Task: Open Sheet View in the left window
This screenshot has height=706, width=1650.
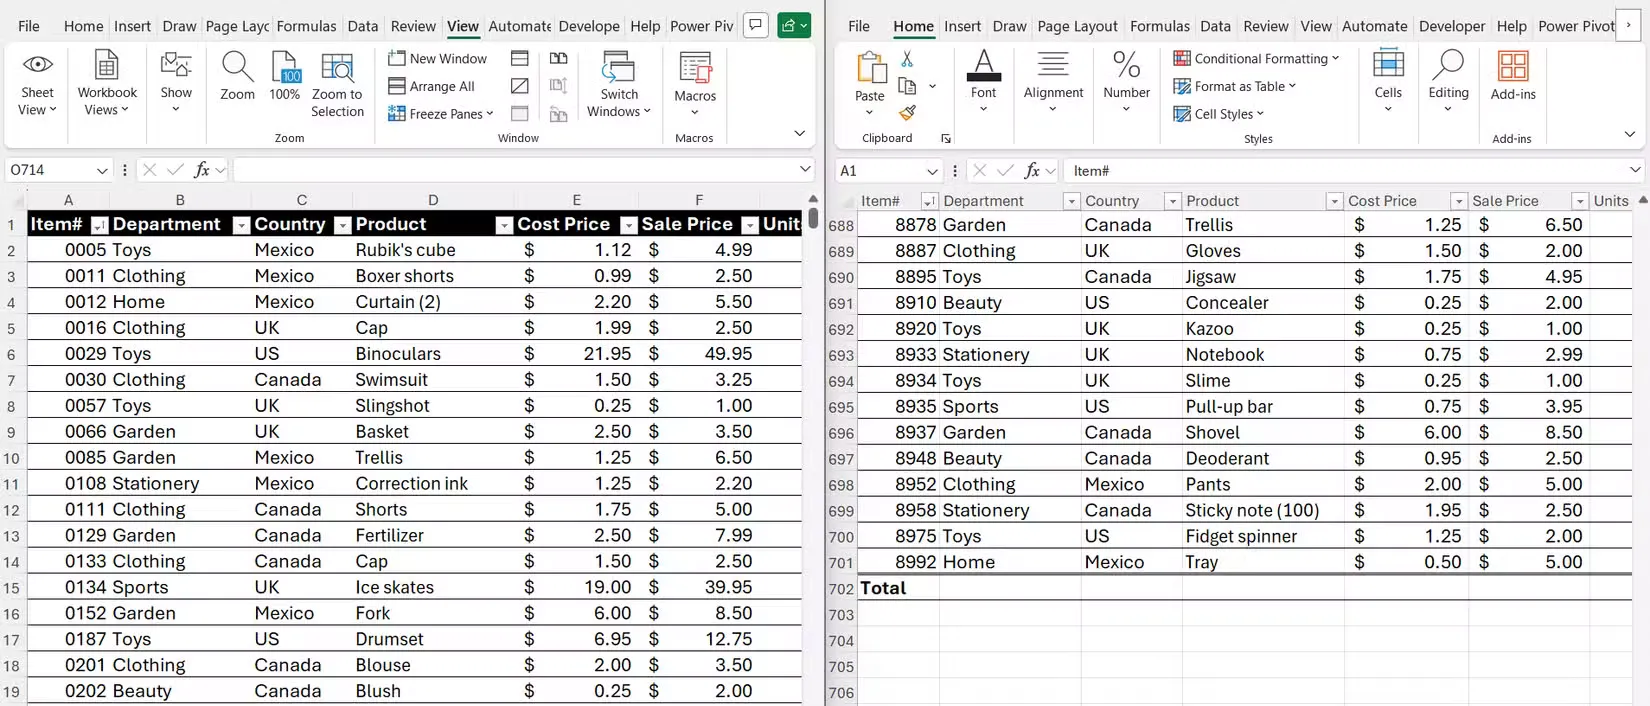Action: (37, 84)
